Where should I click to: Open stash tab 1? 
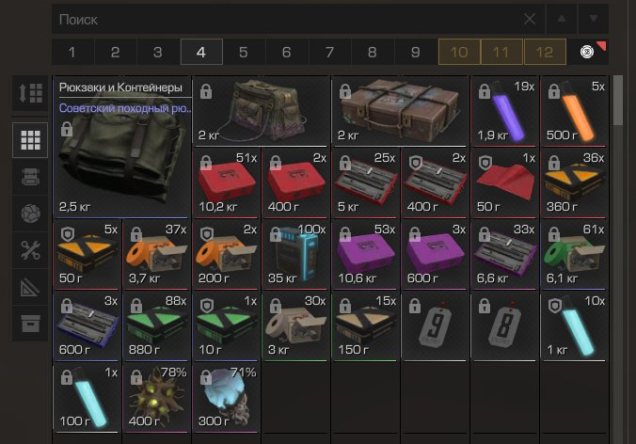72,52
